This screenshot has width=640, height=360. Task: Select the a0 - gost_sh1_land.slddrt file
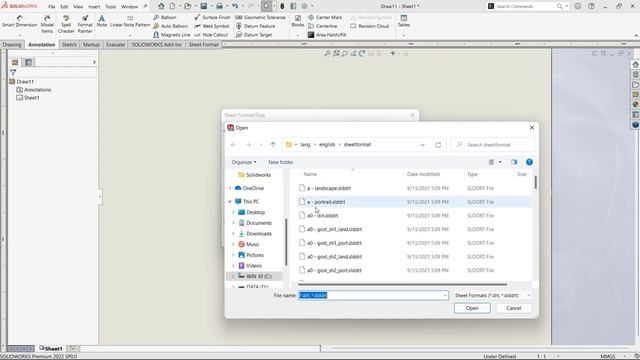pos(414,229)
